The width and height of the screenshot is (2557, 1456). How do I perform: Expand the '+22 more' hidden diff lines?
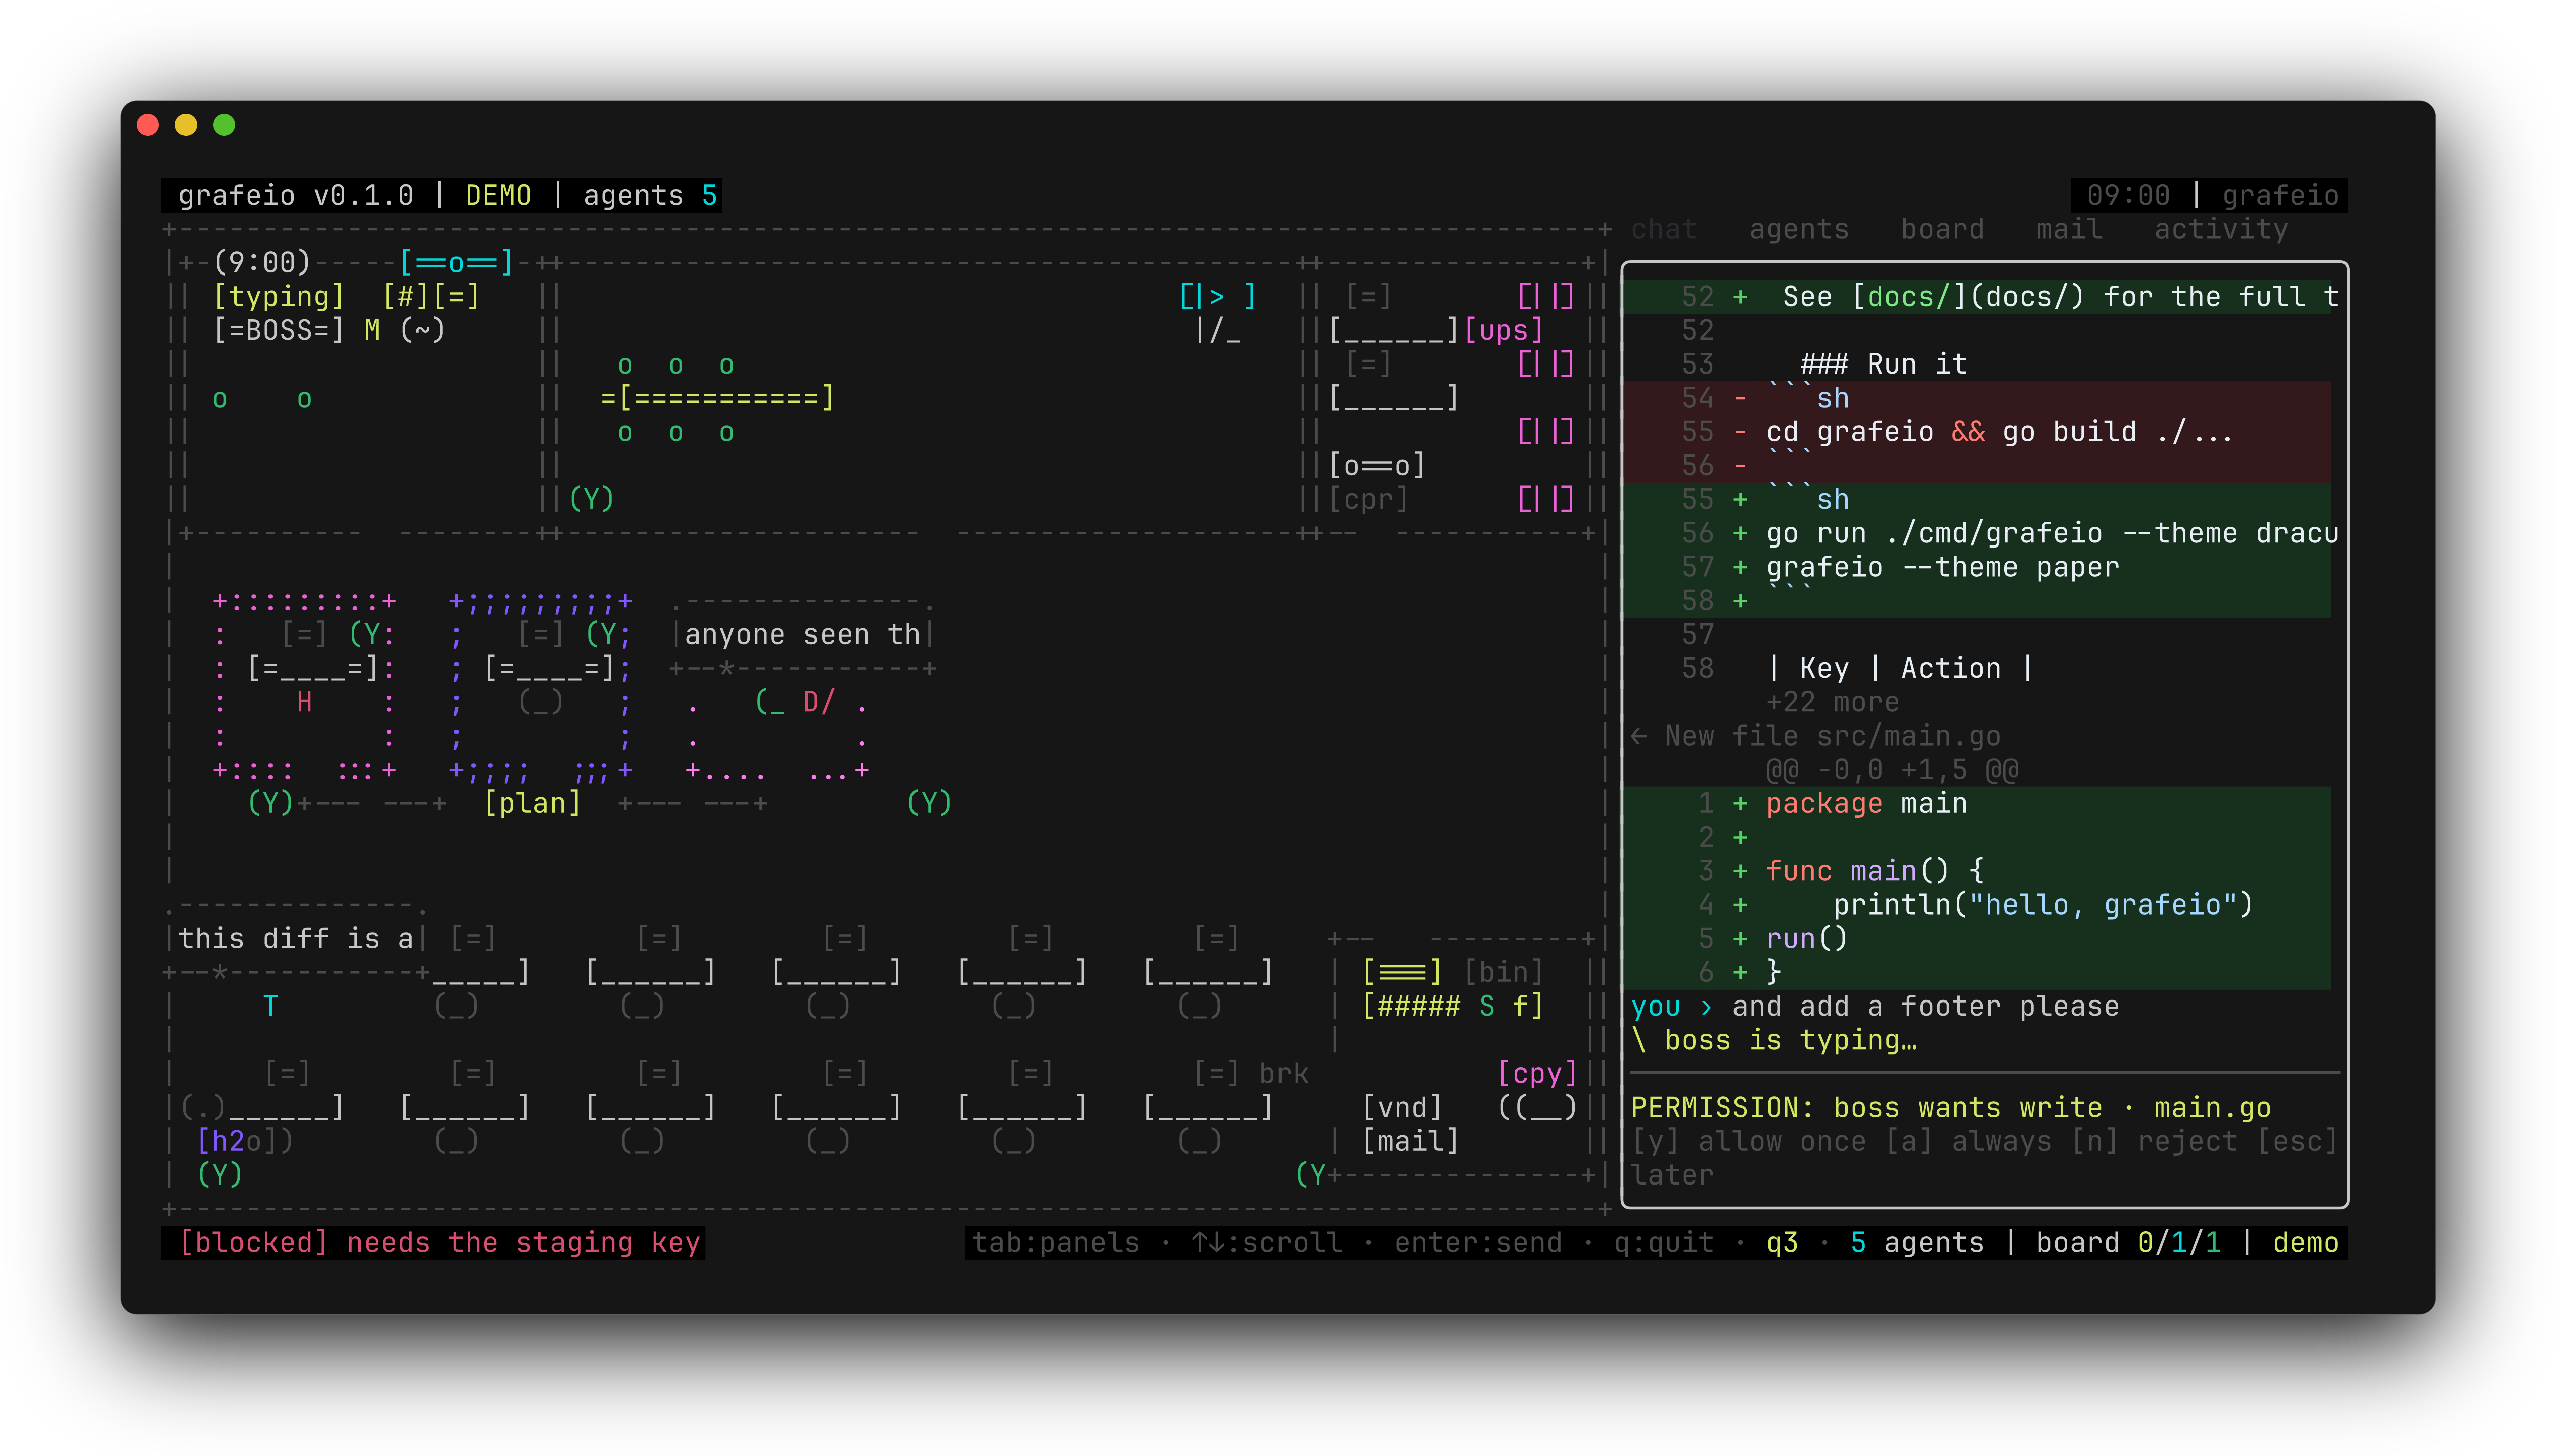coord(1832,702)
